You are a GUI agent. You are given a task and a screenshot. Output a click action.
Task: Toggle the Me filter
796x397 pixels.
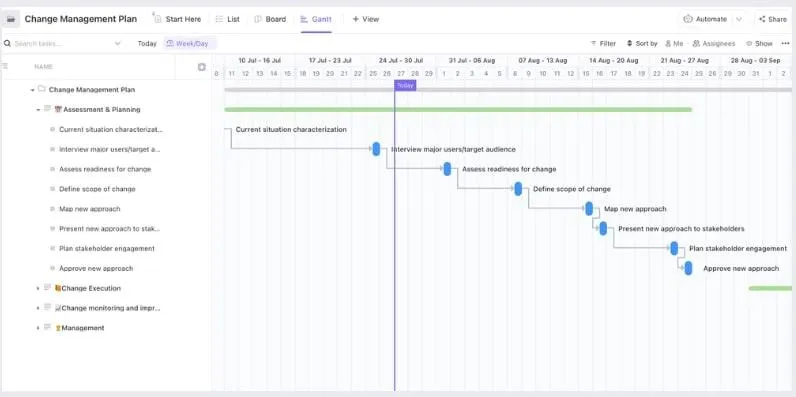pos(674,44)
